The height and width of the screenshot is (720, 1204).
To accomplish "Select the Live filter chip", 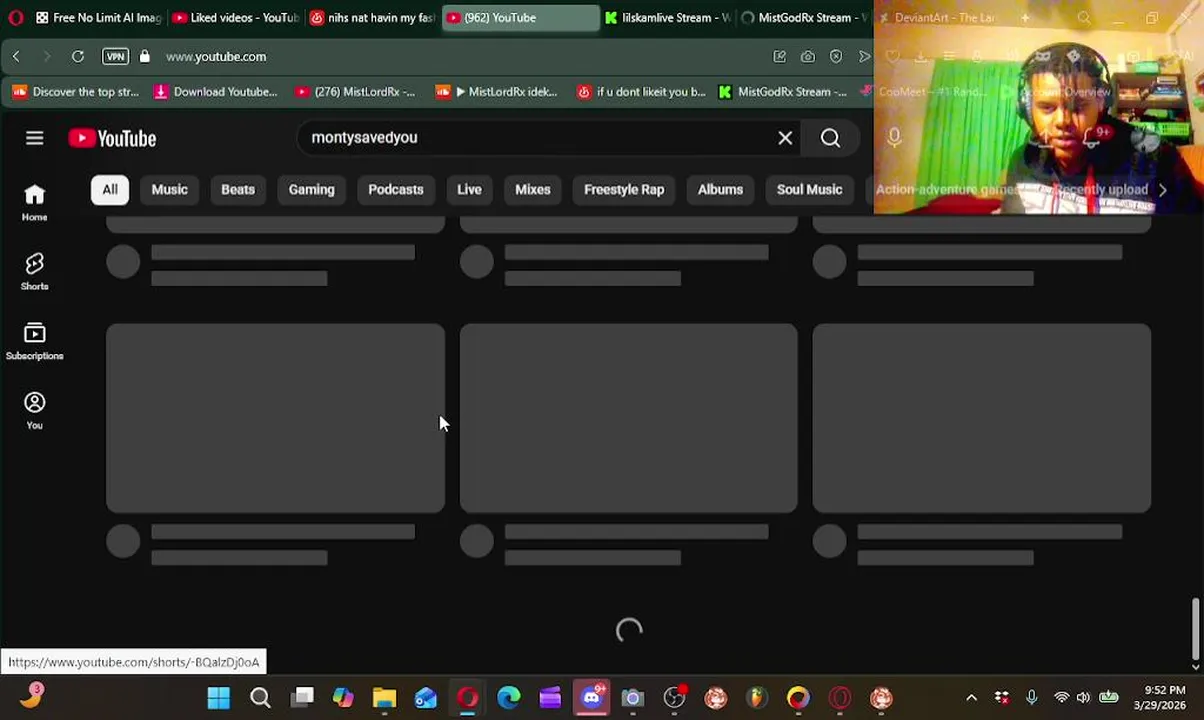I will point(469,189).
